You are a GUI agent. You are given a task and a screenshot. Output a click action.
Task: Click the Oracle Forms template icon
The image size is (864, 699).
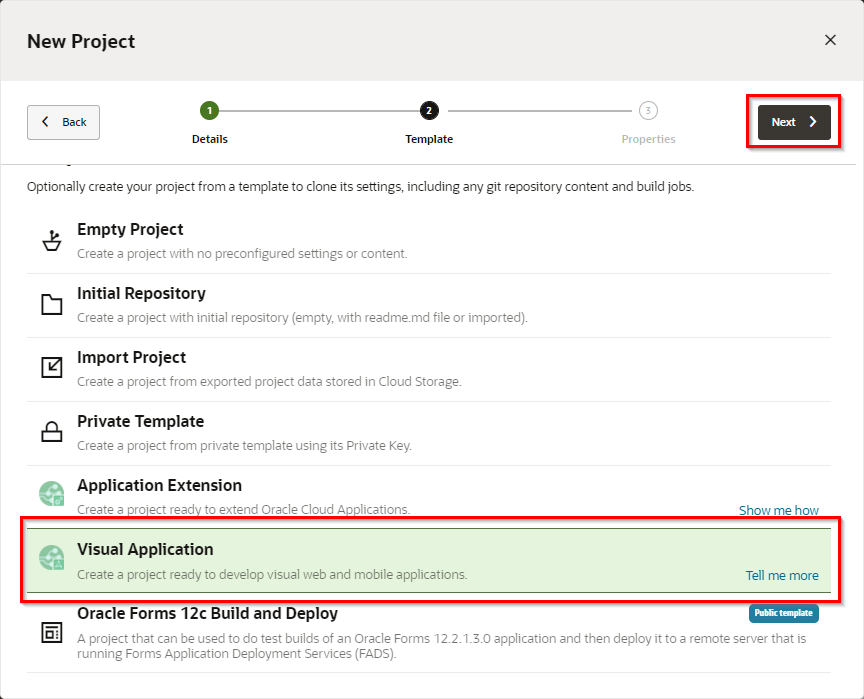51,632
